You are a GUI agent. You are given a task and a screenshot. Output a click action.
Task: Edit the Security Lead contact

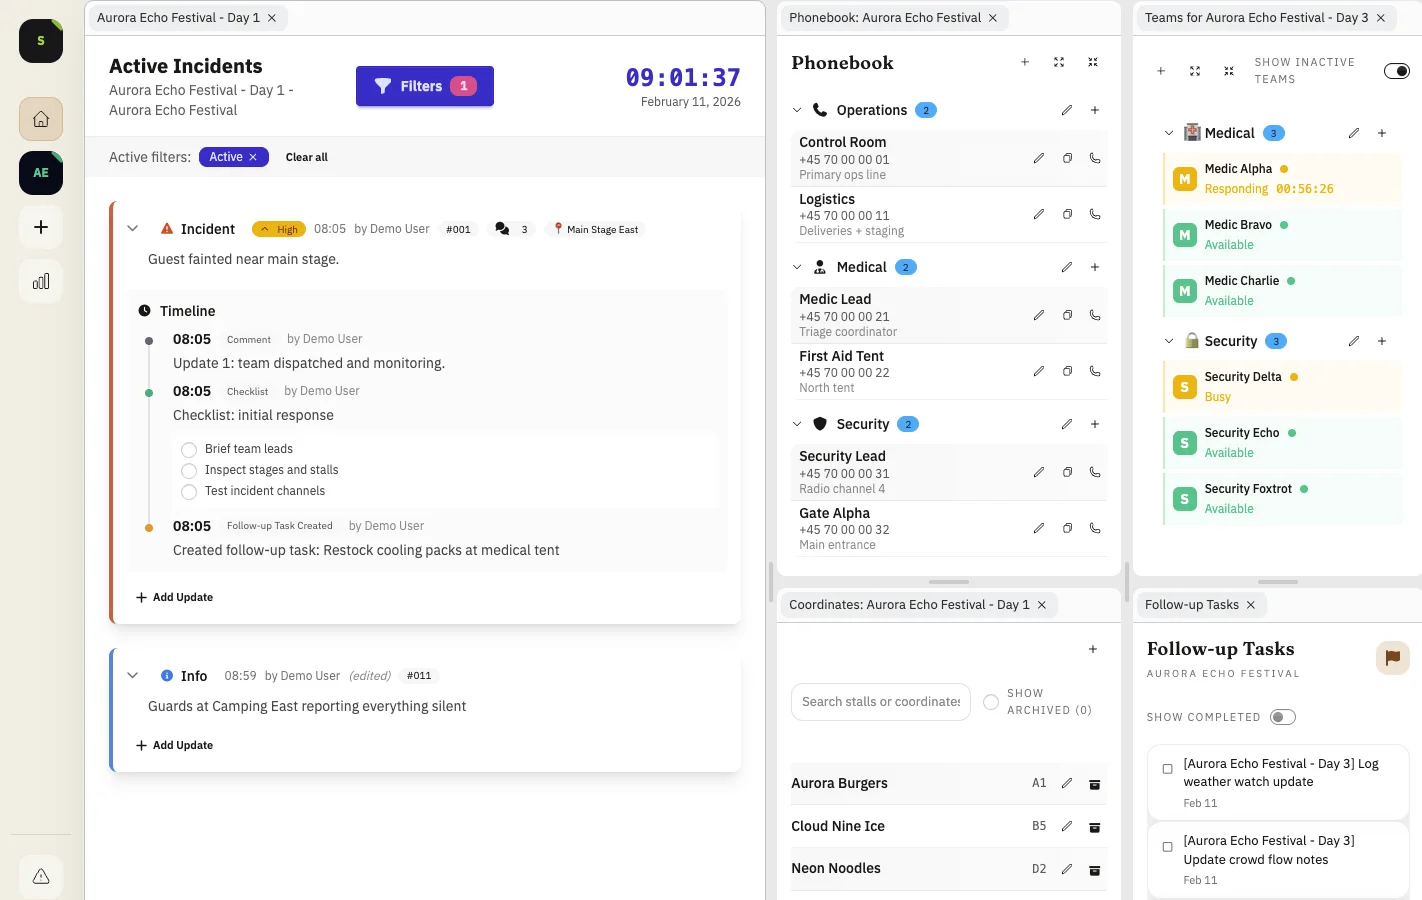click(x=1039, y=471)
